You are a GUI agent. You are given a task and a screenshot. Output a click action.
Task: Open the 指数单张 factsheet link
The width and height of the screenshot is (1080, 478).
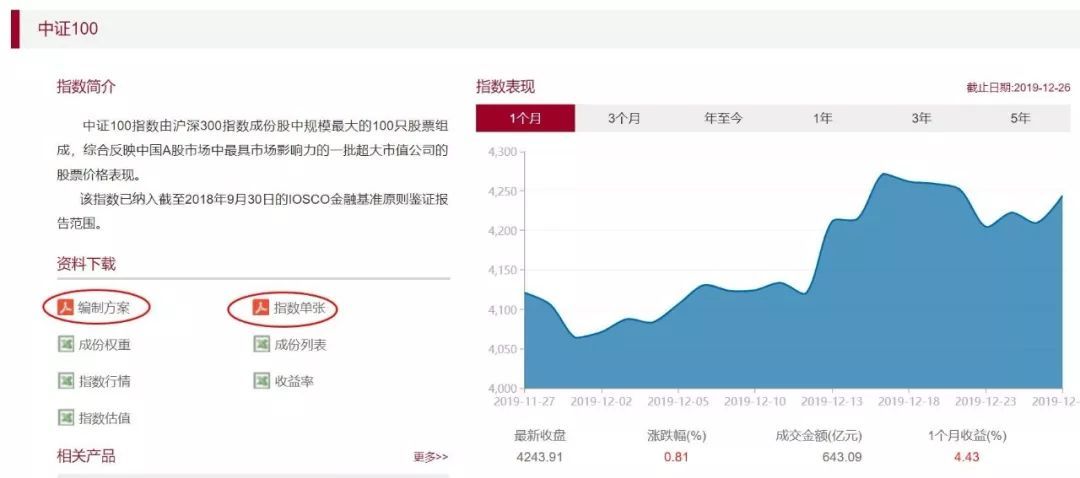(x=300, y=308)
